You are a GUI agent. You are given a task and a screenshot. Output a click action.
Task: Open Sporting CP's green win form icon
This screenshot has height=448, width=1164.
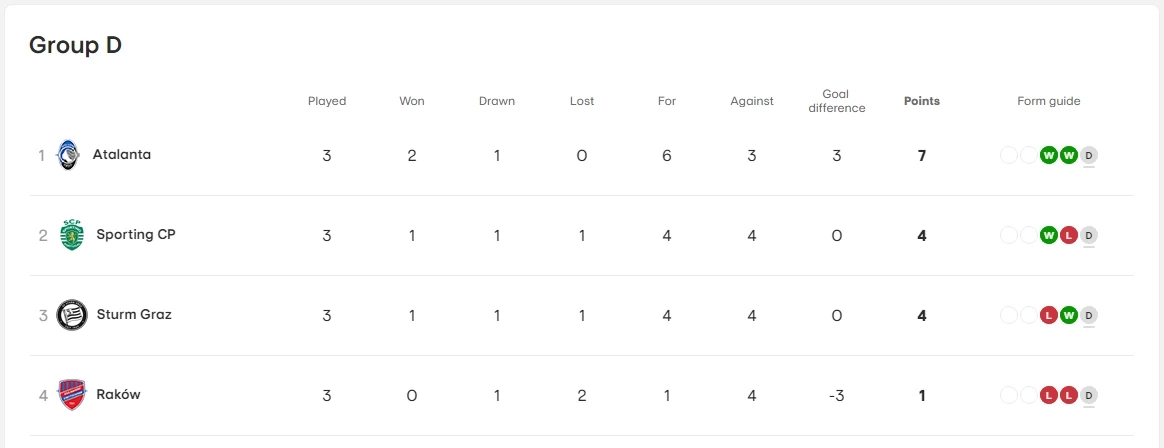pos(1049,235)
